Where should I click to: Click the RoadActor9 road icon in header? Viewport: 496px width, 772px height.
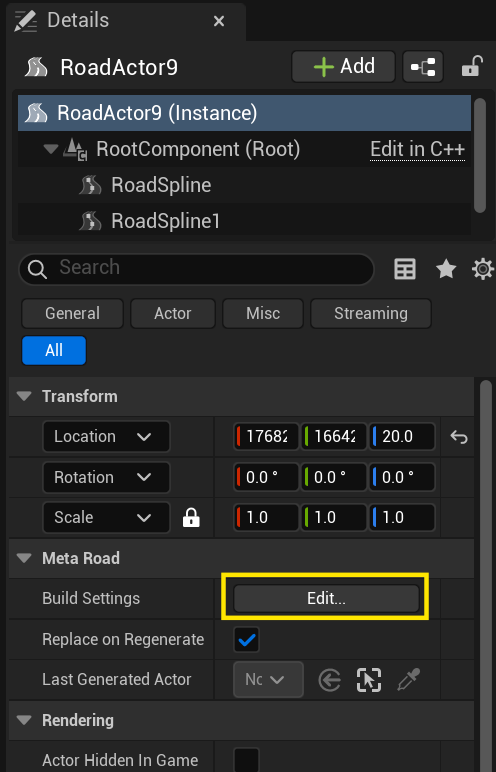36,67
